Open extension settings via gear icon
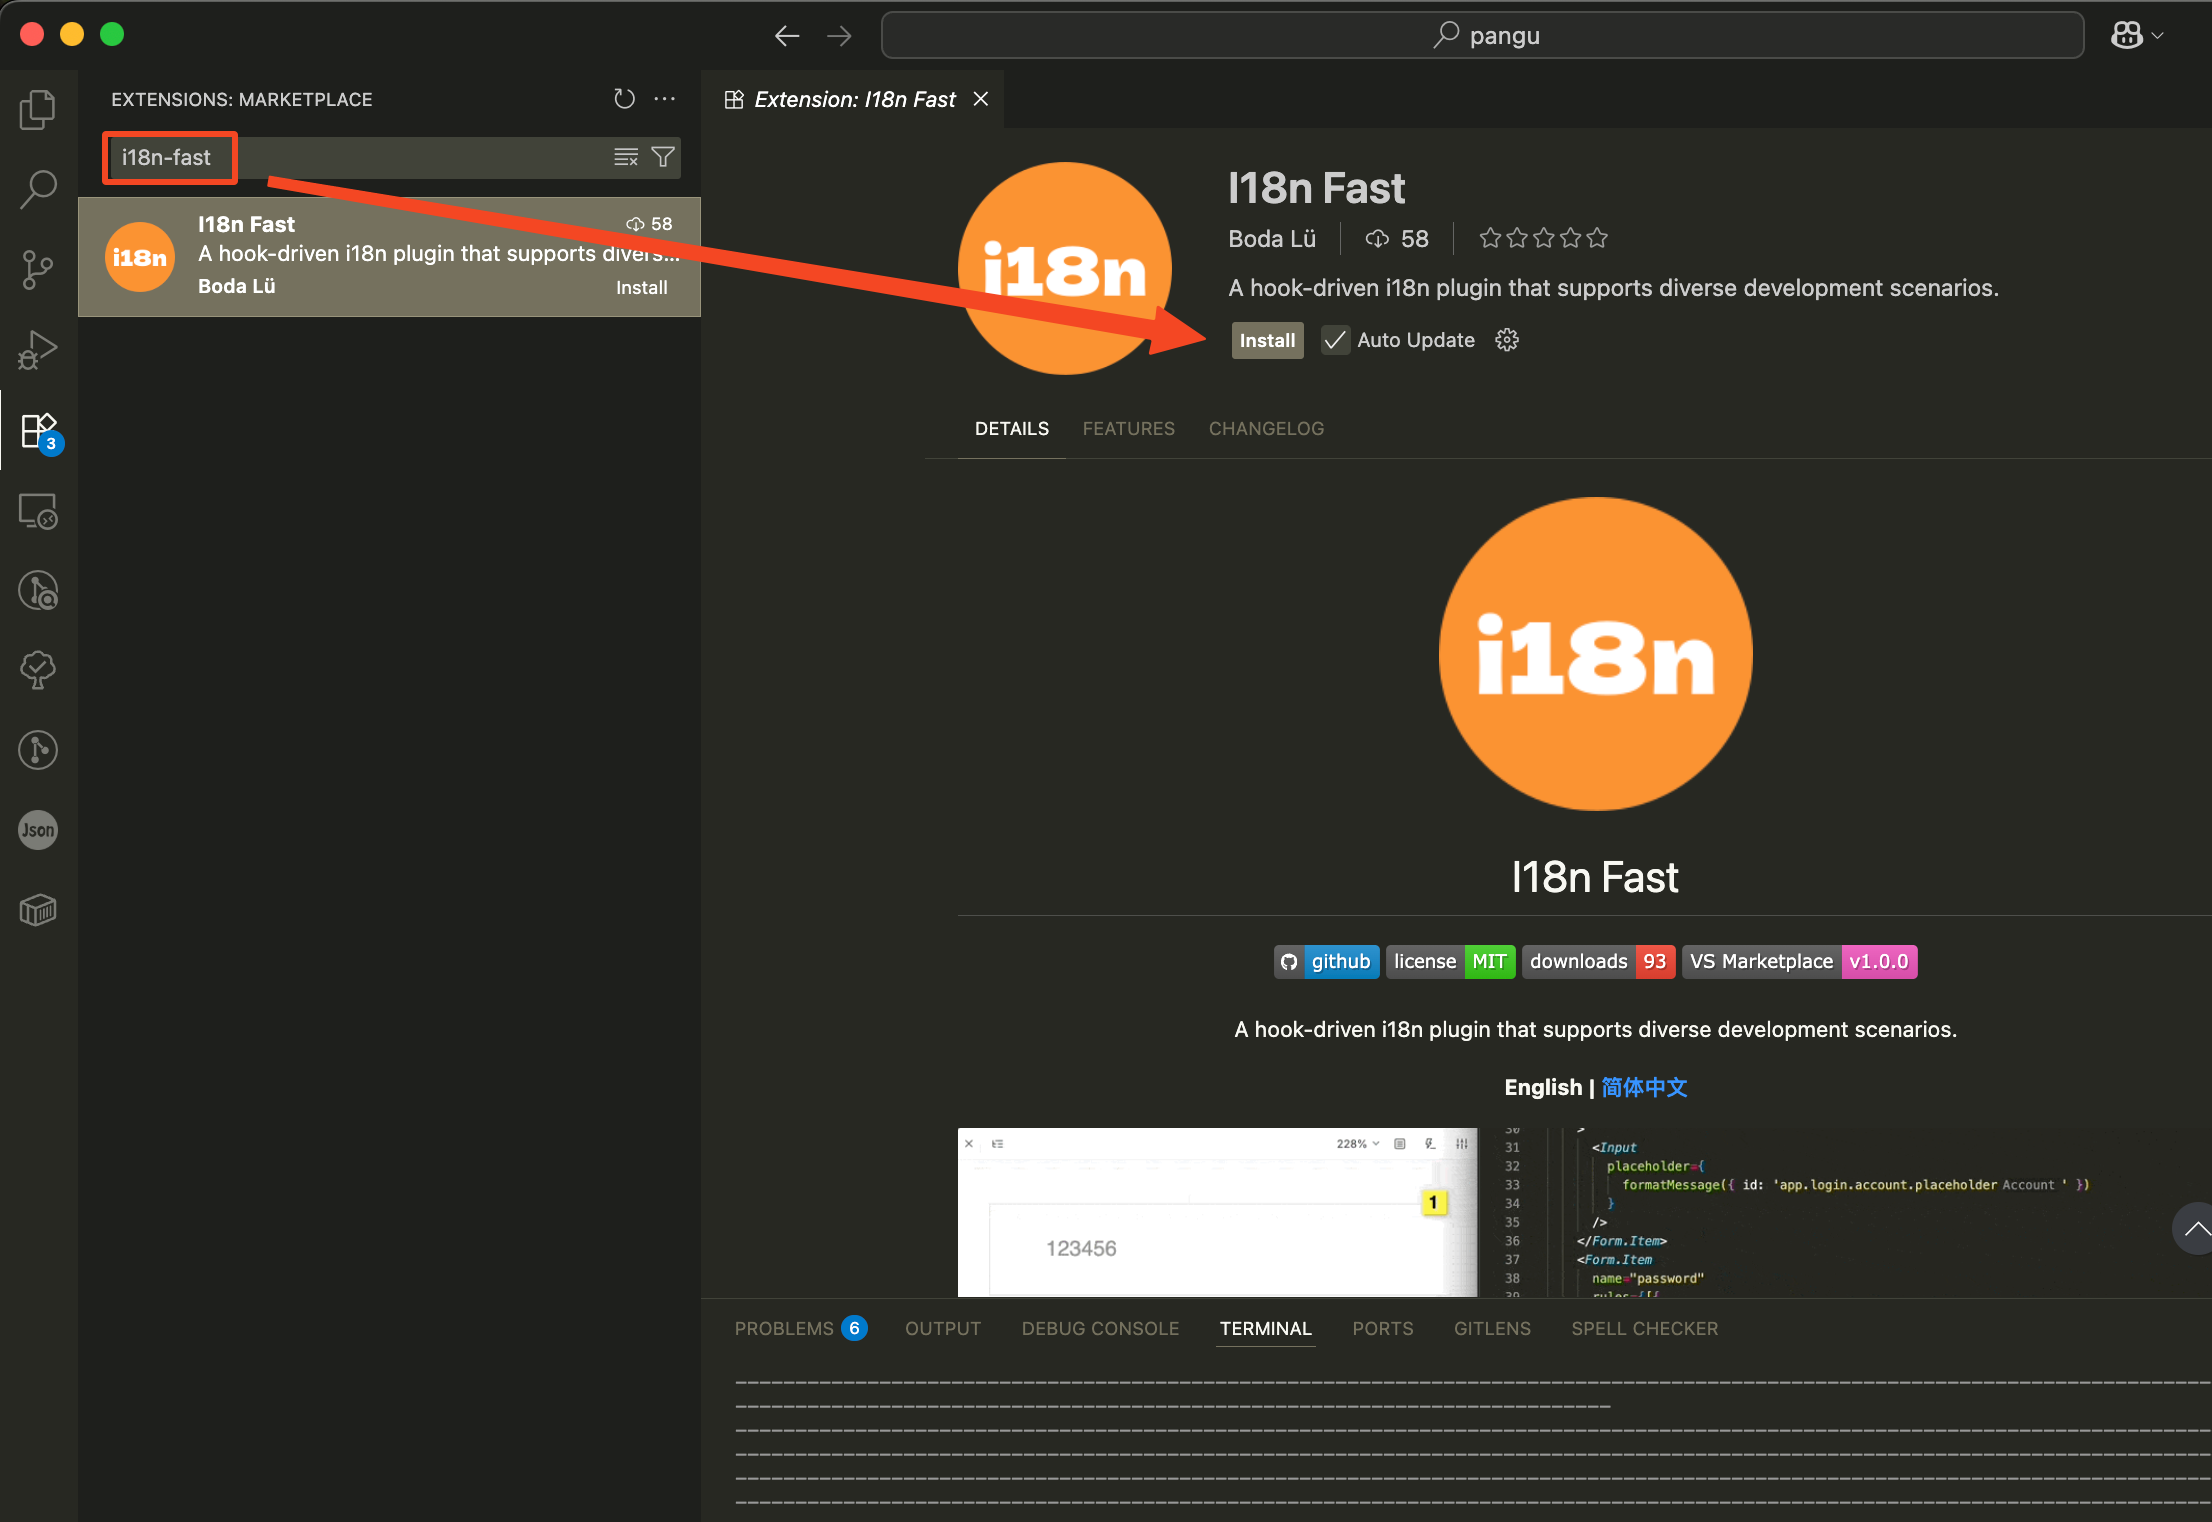2212x1522 pixels. pos(1506,339)
